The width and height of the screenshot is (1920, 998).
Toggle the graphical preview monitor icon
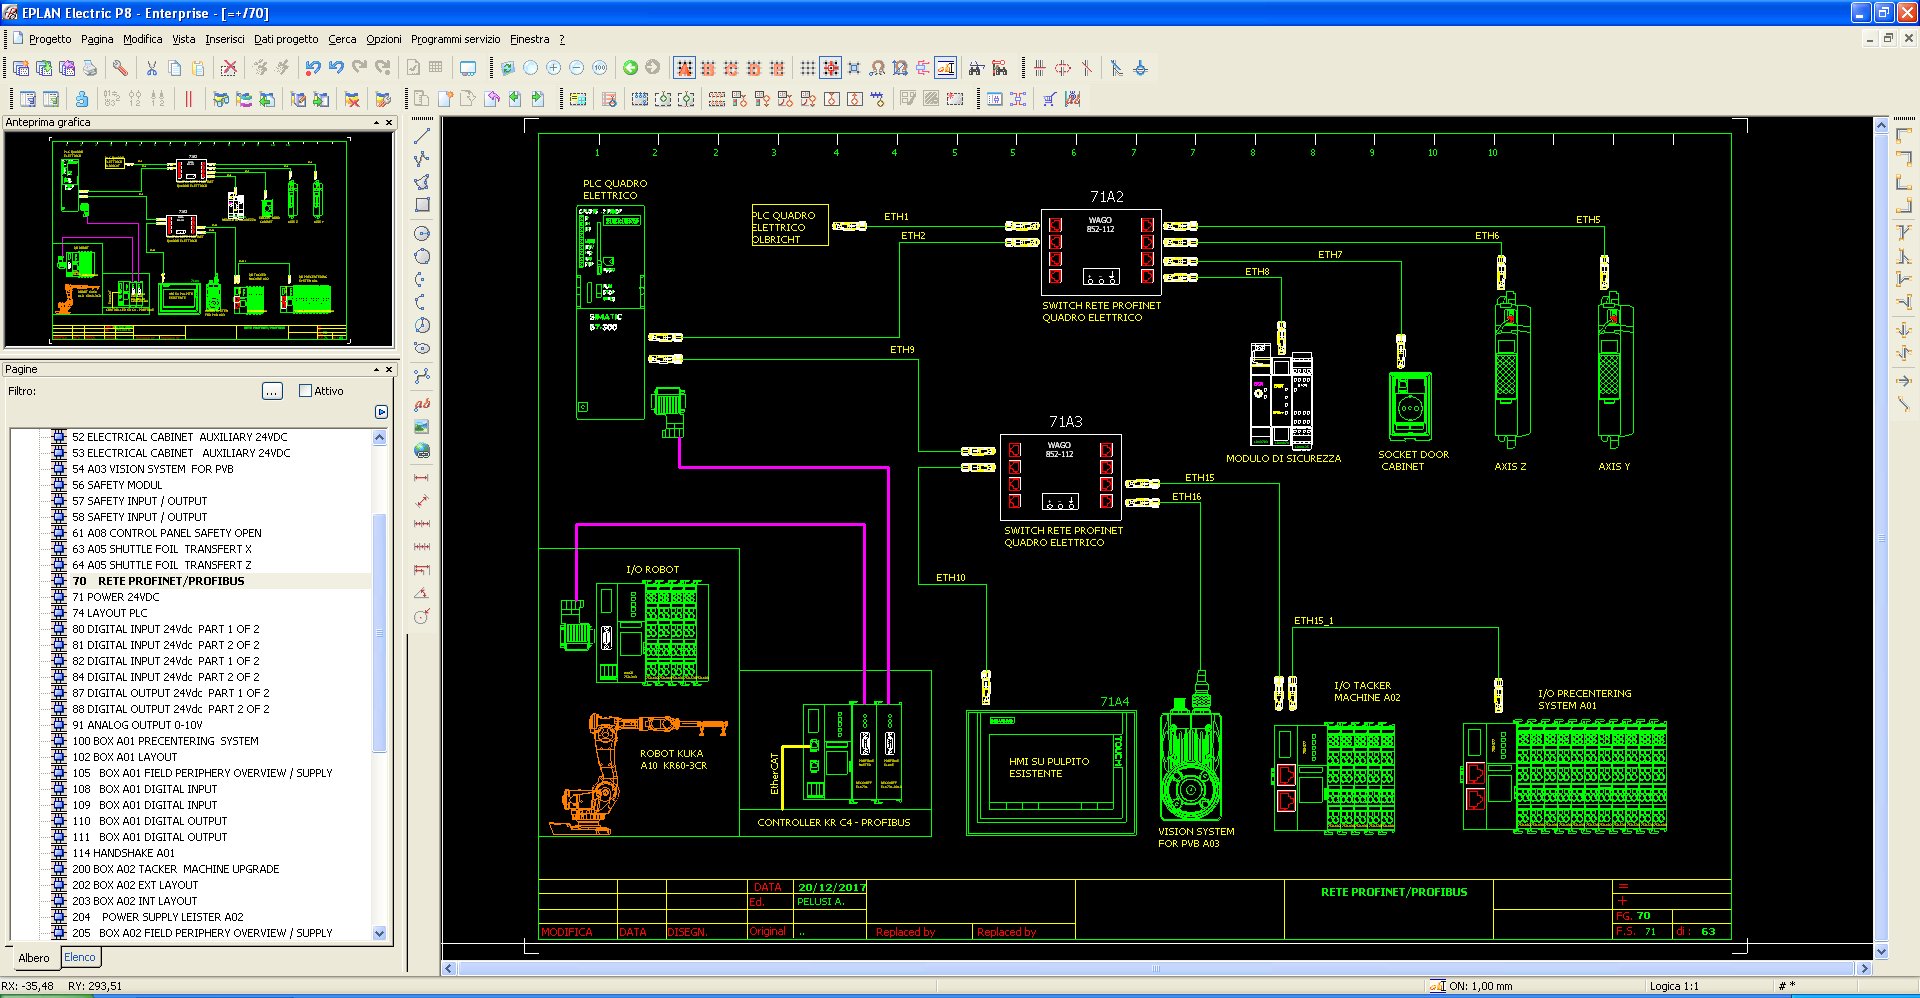(467, 68)
